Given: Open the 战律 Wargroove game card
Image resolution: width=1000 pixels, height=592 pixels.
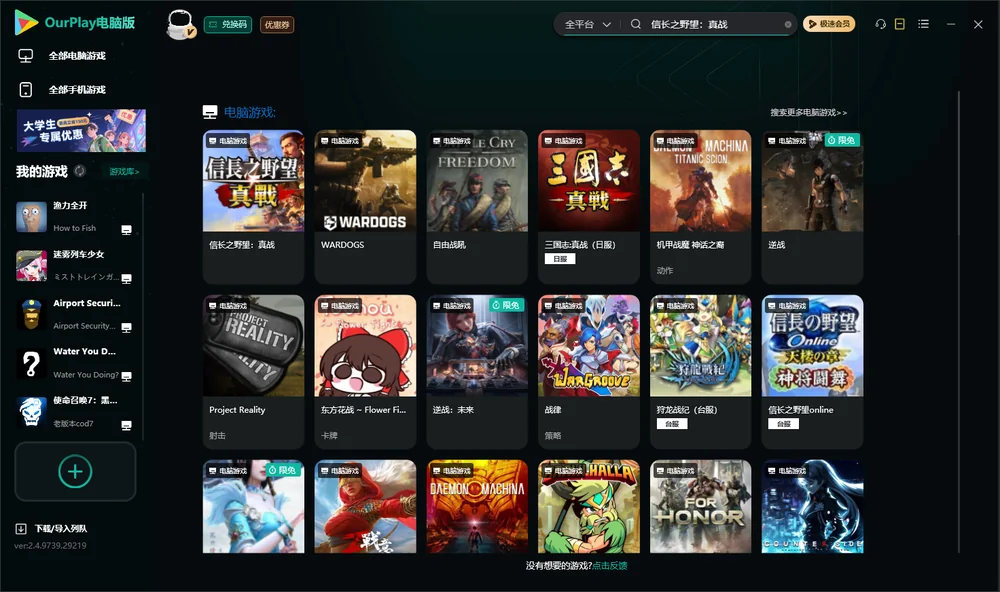Looking at the screenshot, I should (x=589, y=372).
